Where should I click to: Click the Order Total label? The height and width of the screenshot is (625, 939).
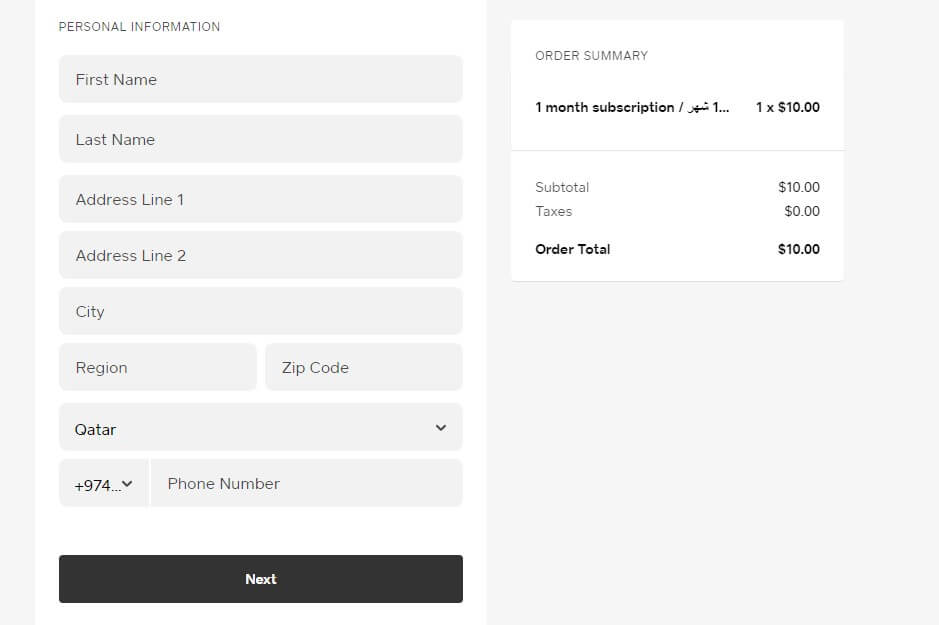(573, 249)
